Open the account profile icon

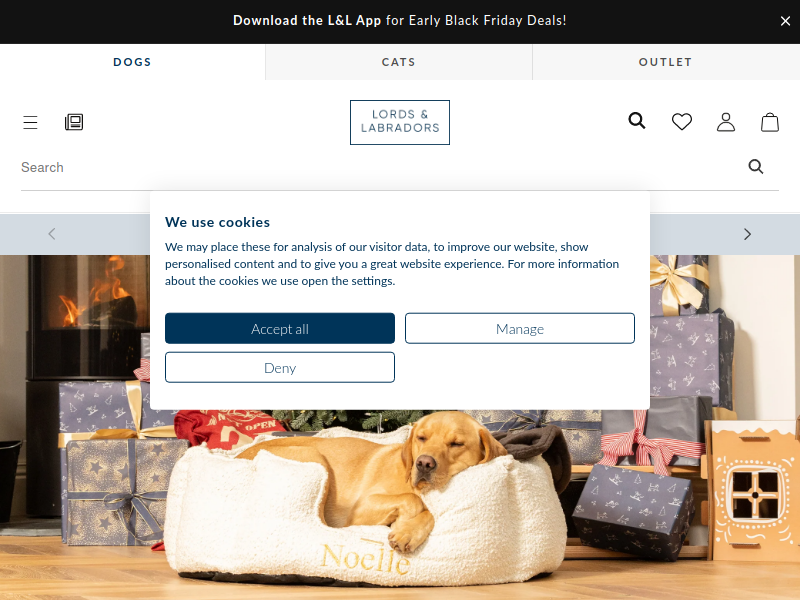[x=726, y=122]
